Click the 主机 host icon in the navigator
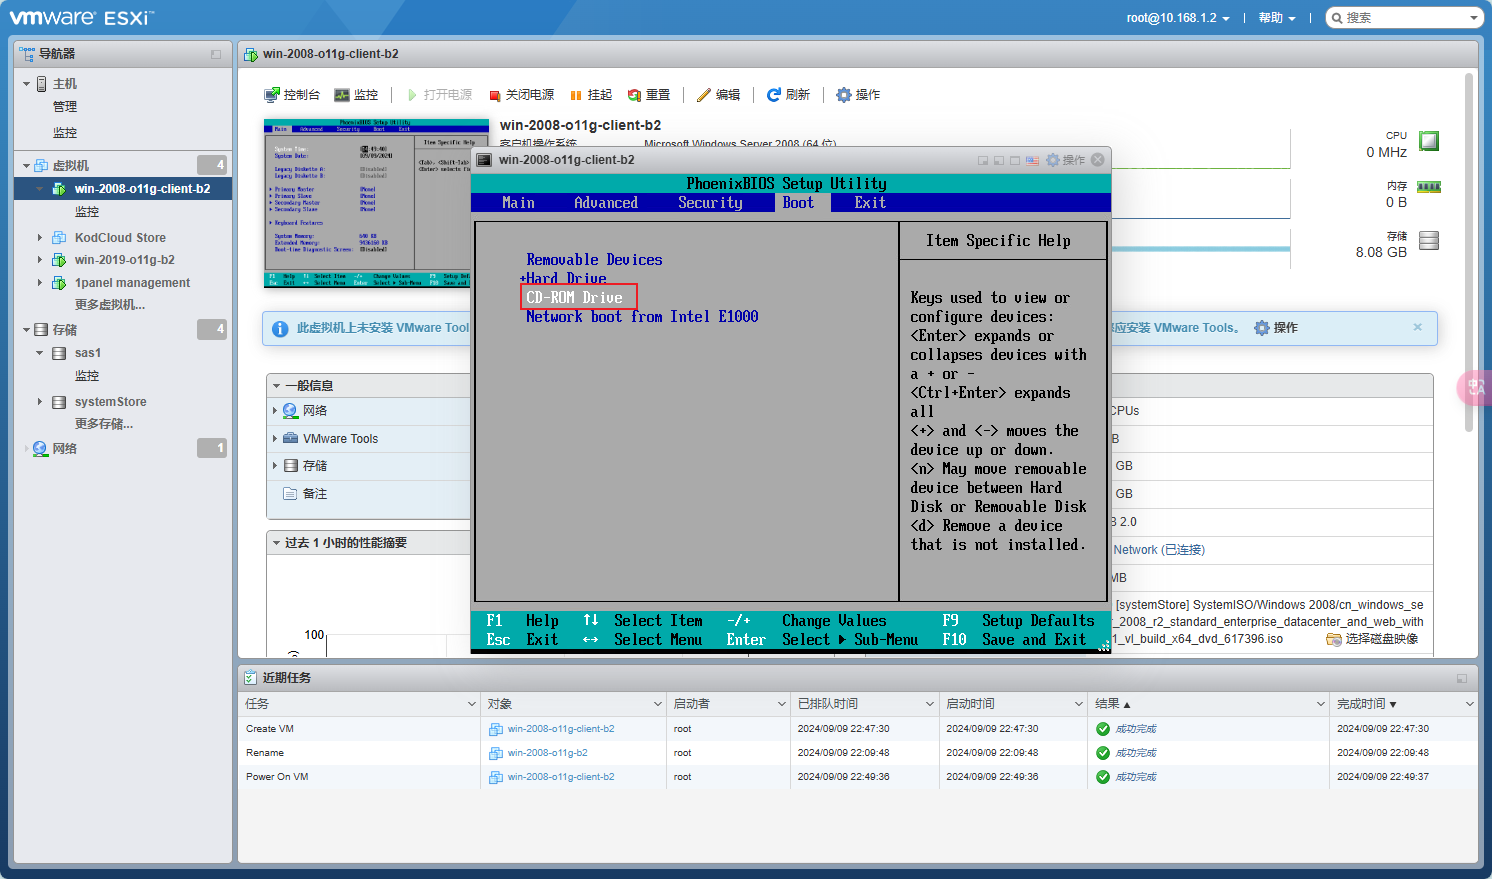Image resolution: width=1492 pixels, height=879 pixels. (41, 84)
